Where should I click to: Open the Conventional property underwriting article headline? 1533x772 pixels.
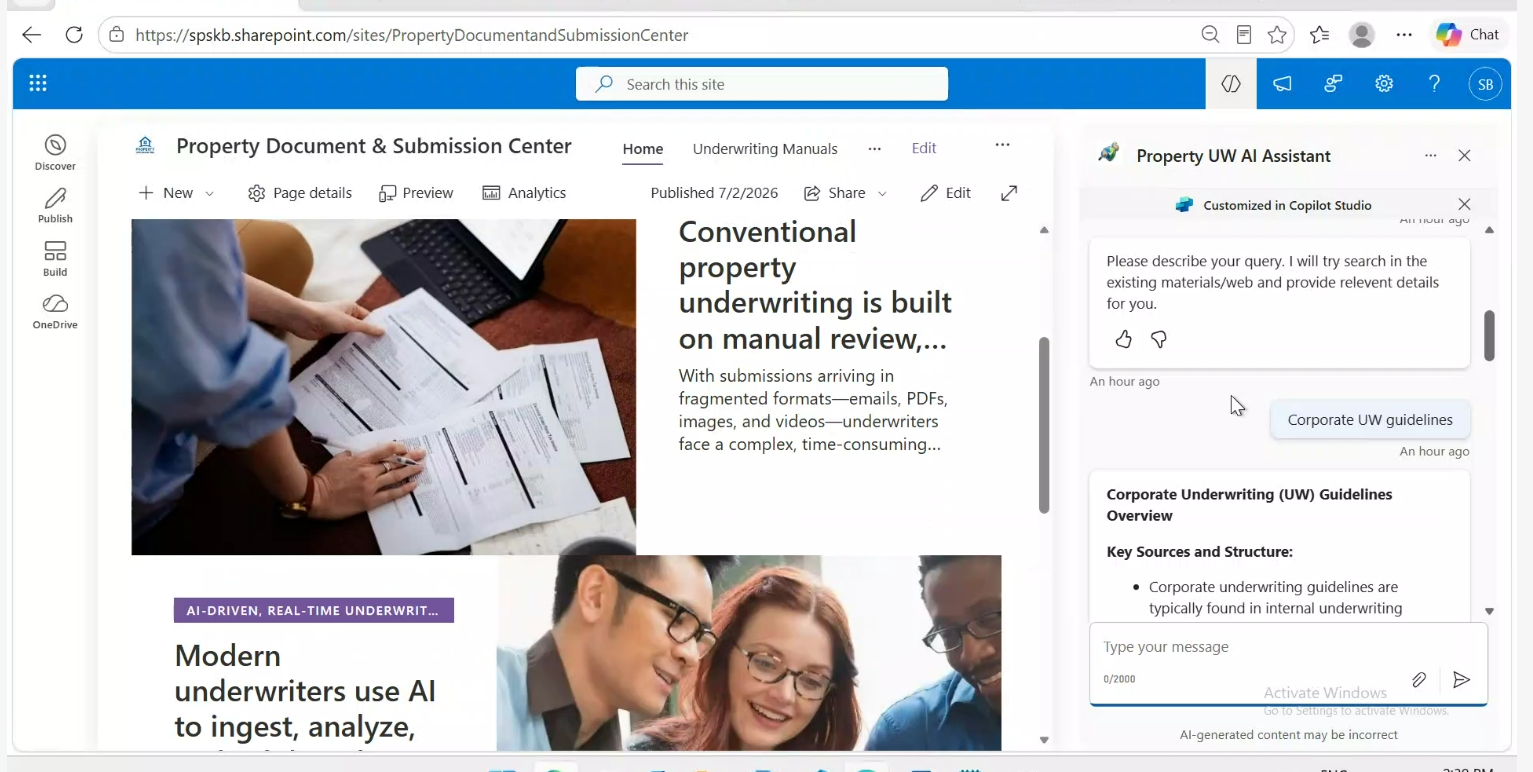click(815, 285)
